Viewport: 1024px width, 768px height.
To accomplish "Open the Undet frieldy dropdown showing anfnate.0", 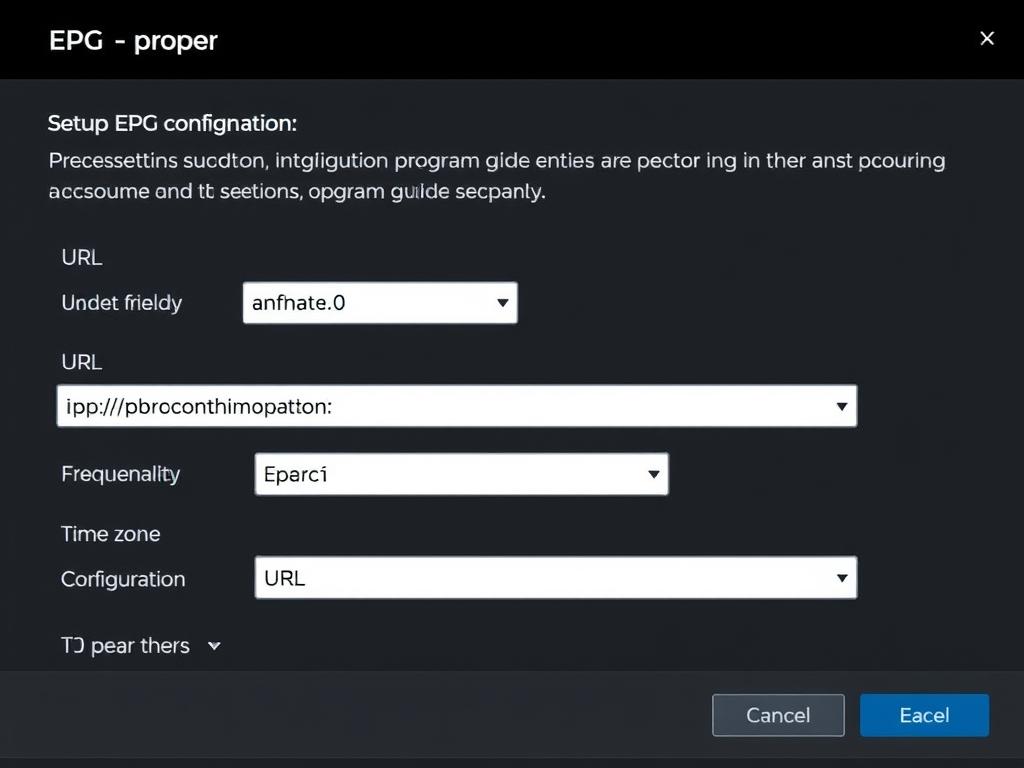I will tap(370, 303).
